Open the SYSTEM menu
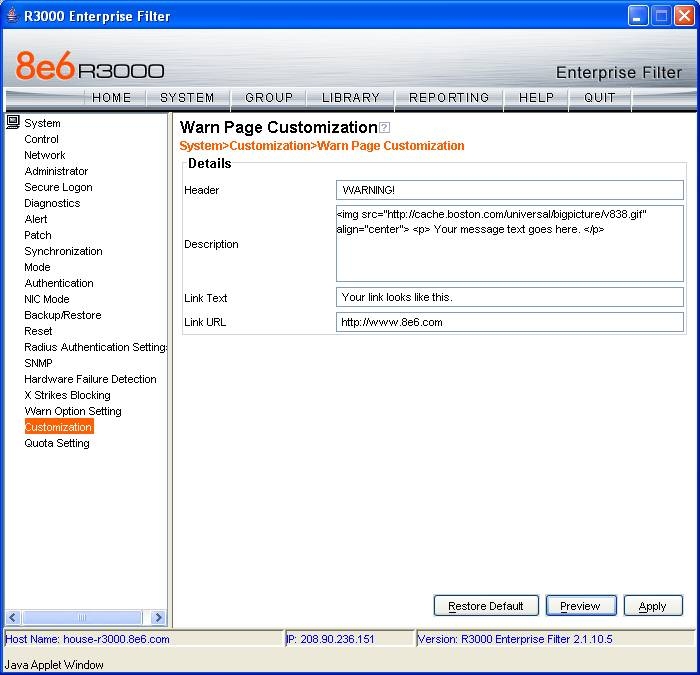This screenshot has height=675, width=700. click(187, 98)
